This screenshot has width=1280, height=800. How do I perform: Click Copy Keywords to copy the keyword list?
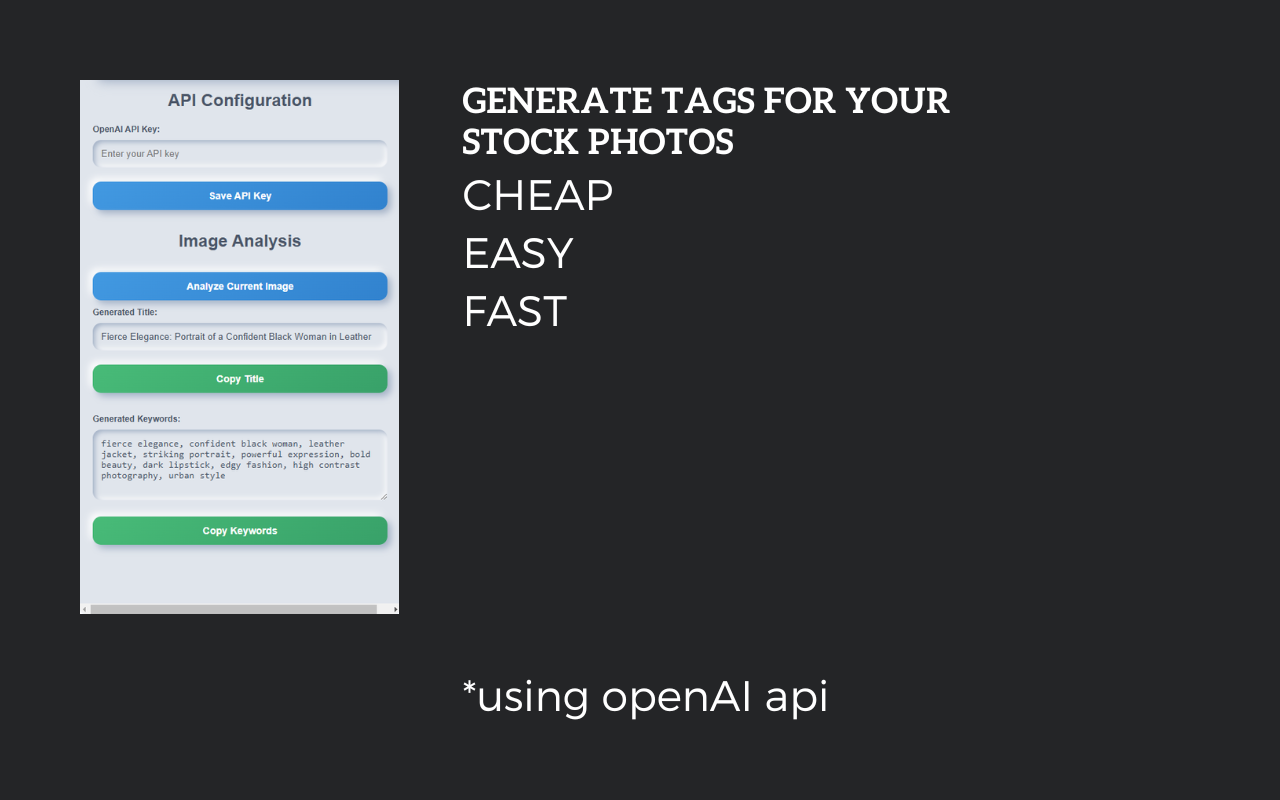240,530
